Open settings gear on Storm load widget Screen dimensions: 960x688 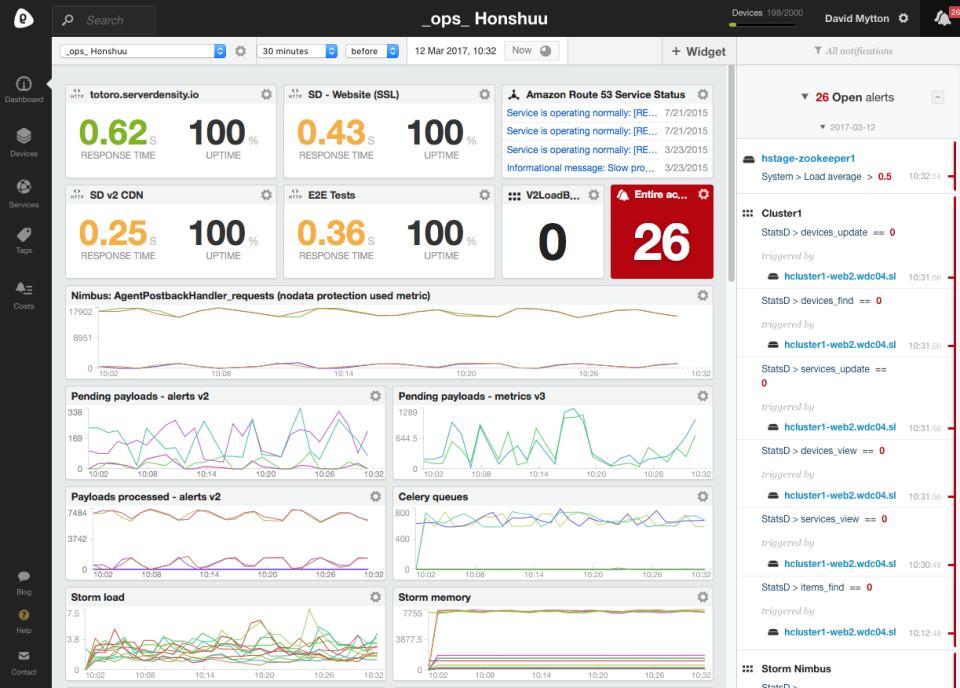[375, 597]
